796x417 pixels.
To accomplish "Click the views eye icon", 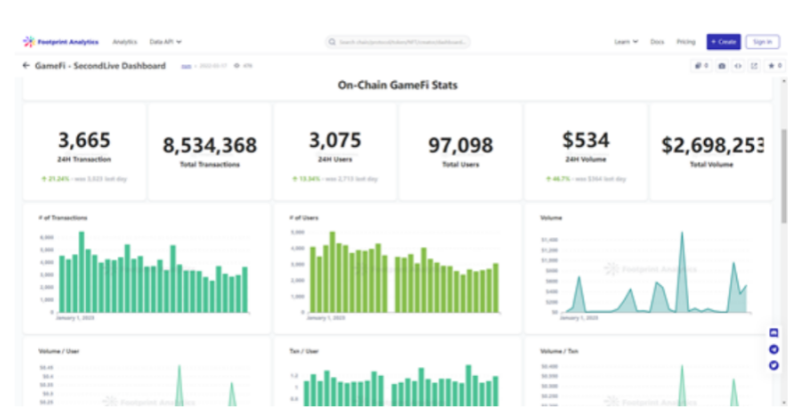I will click(x=237, y=66).
